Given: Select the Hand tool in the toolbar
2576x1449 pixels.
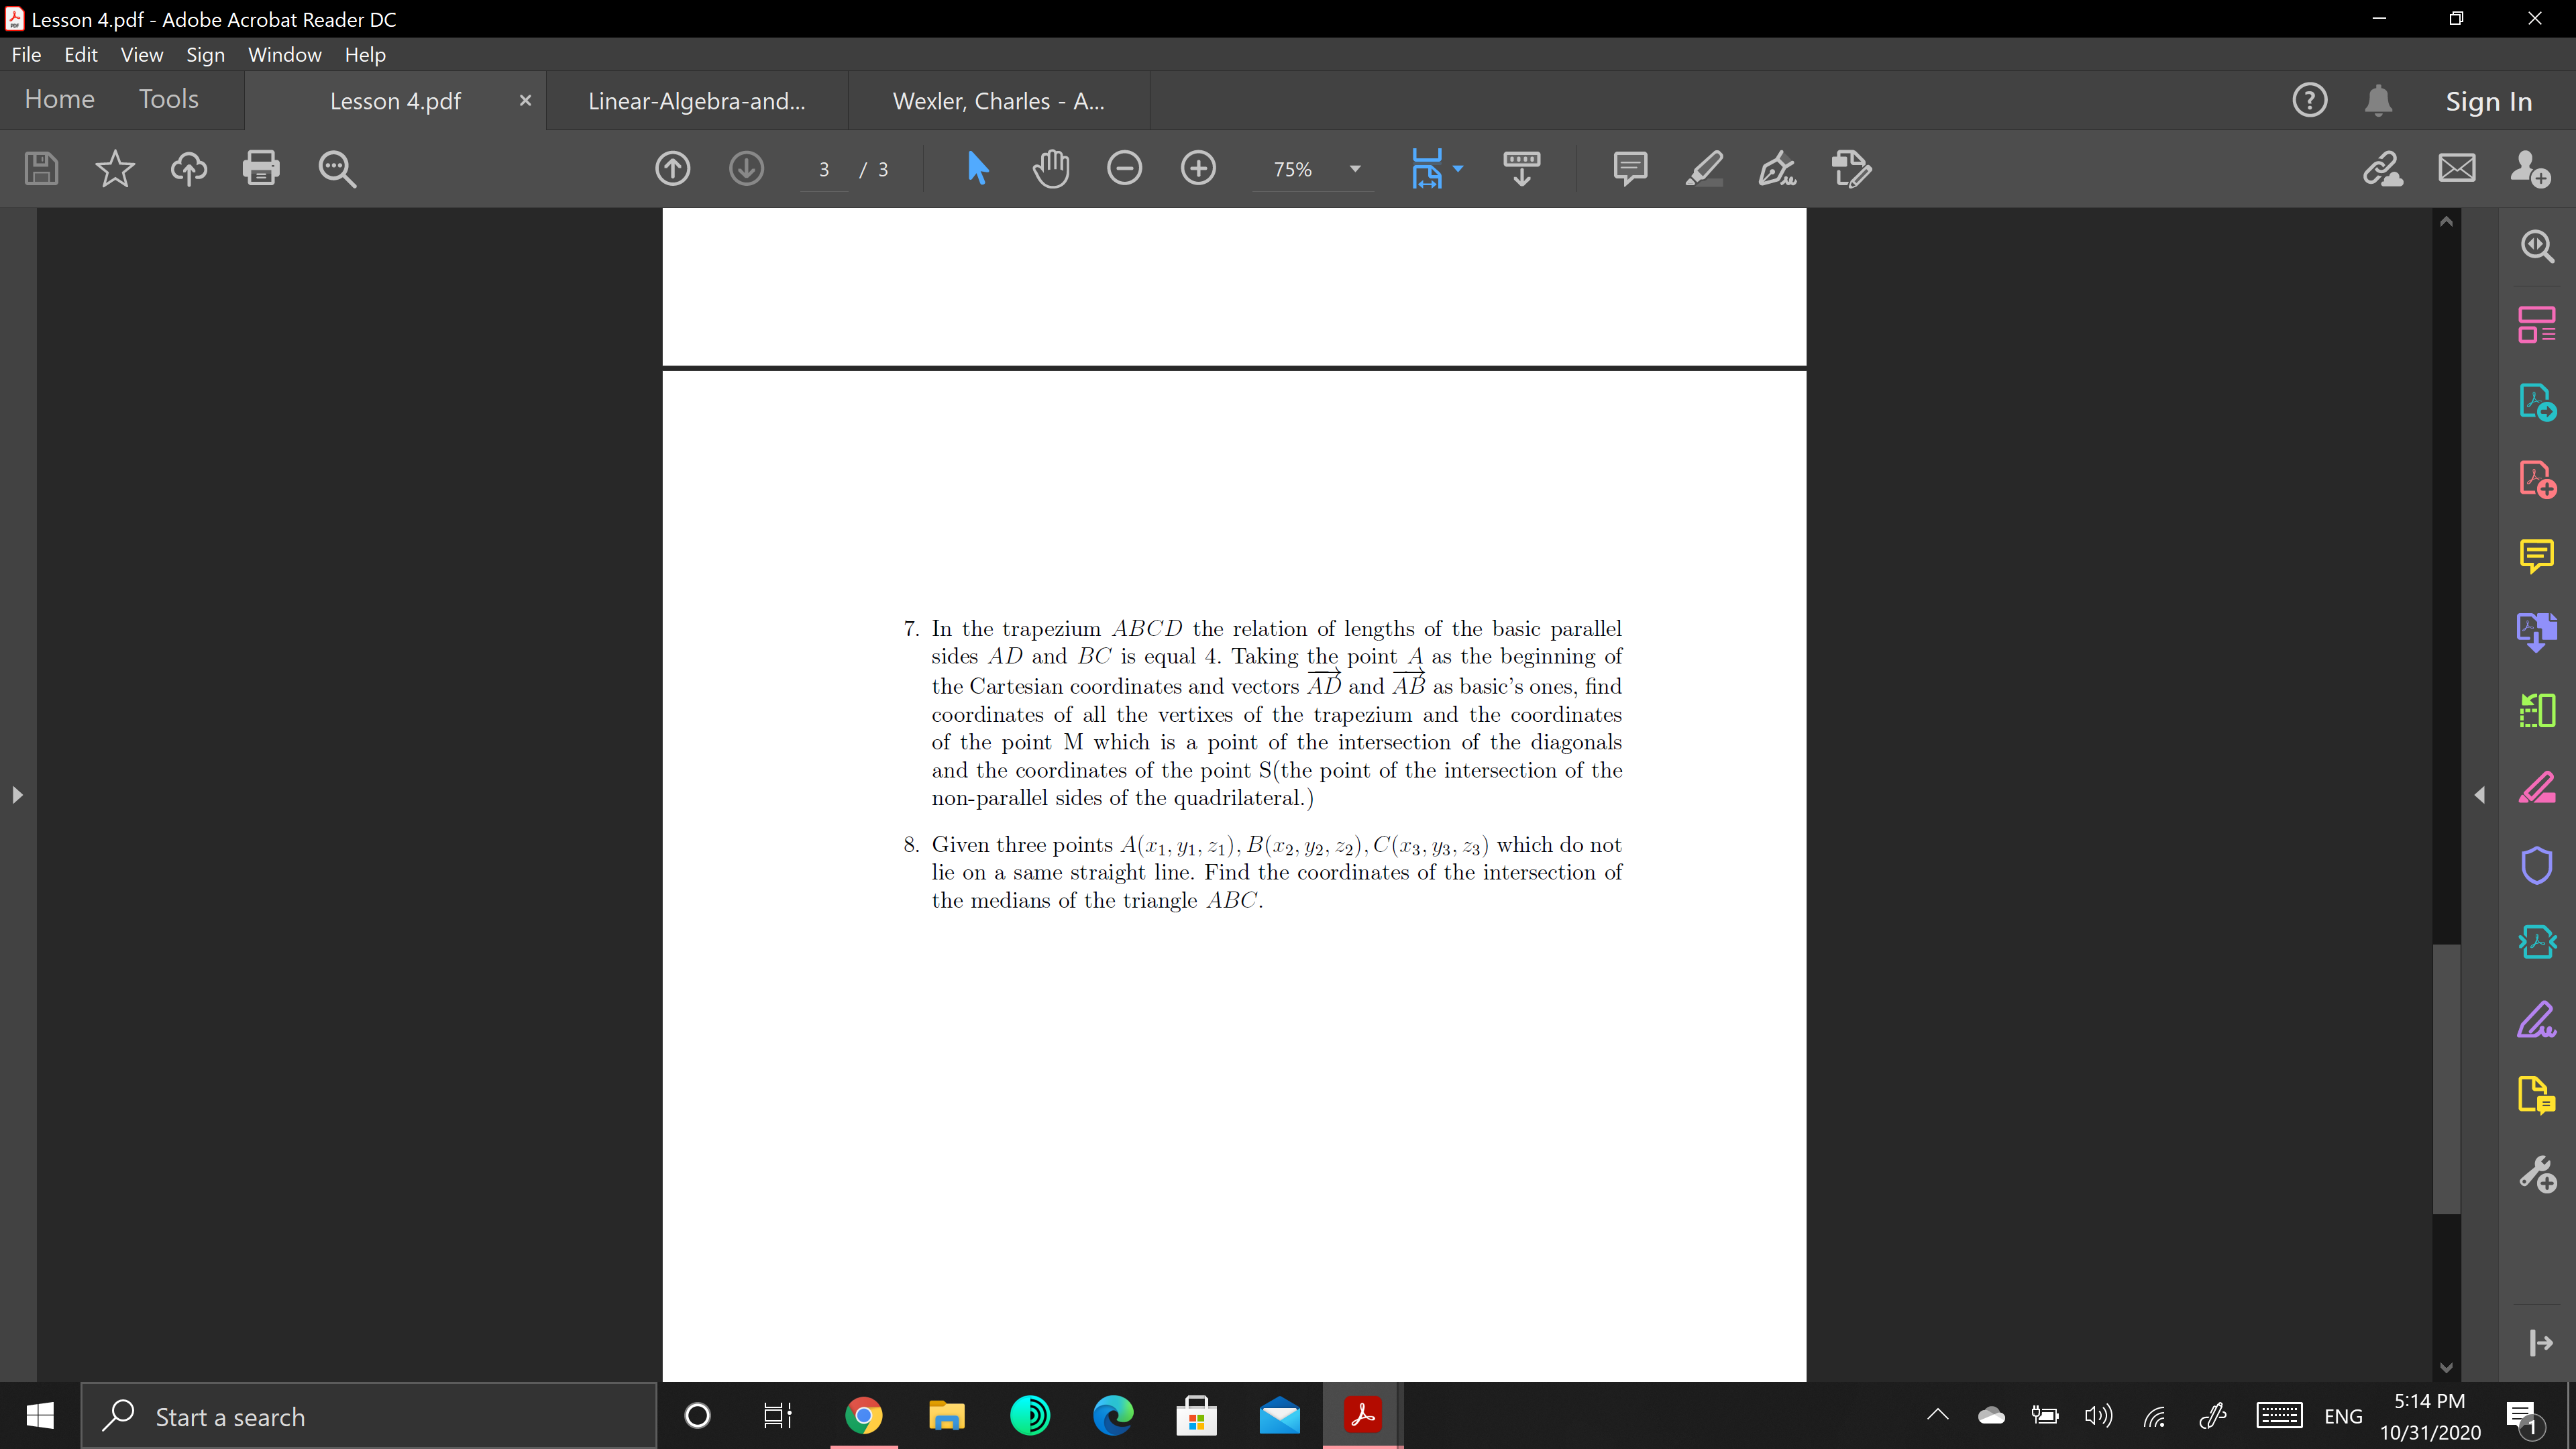Looking at the screenshot, I should 1051,168.
